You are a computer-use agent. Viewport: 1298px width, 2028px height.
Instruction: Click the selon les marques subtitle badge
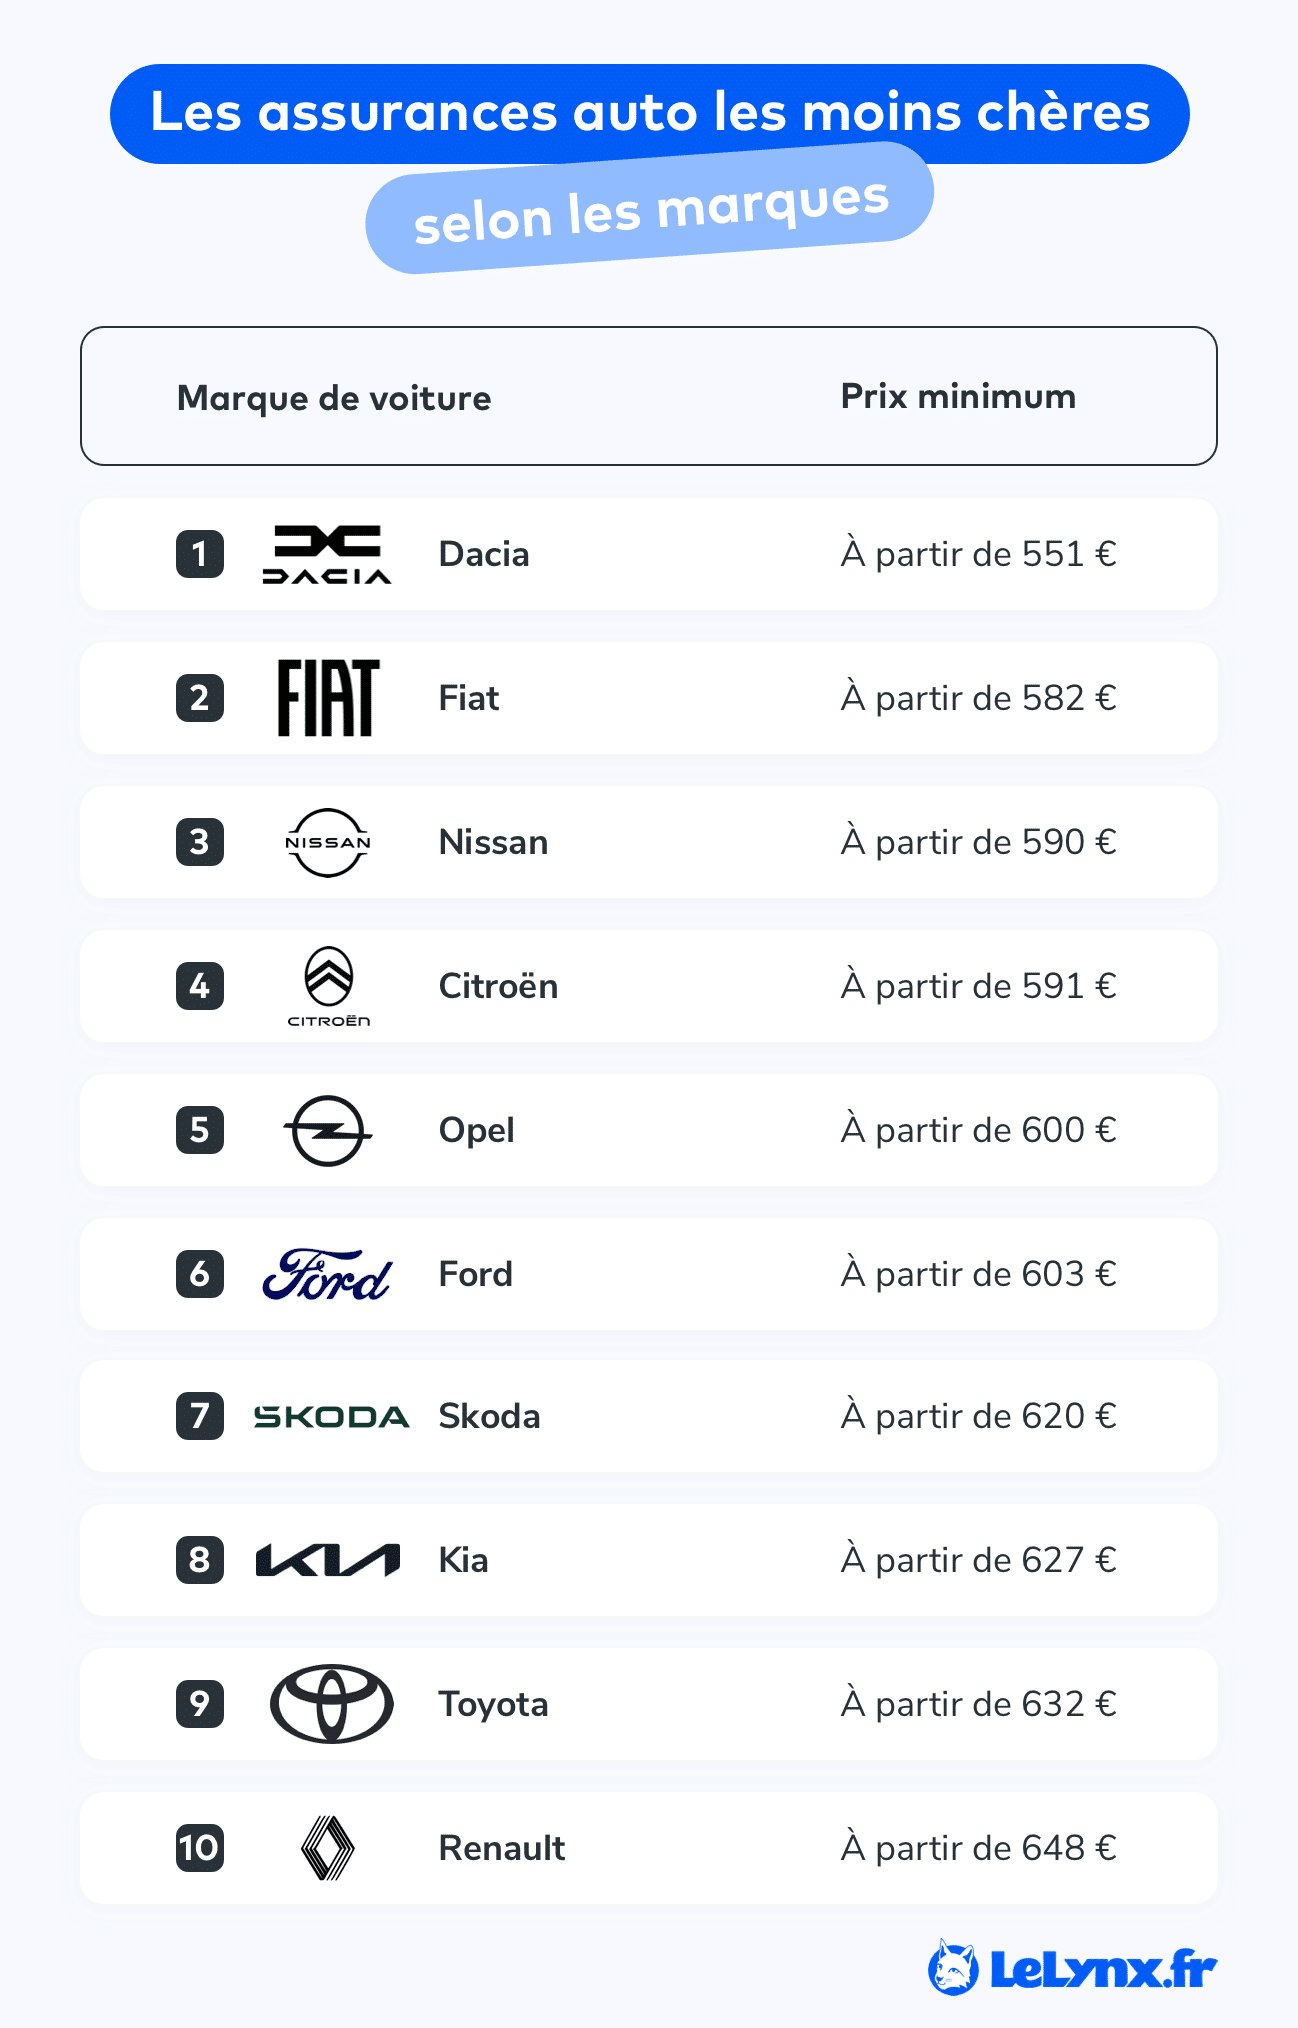click(x=650, y=208)
